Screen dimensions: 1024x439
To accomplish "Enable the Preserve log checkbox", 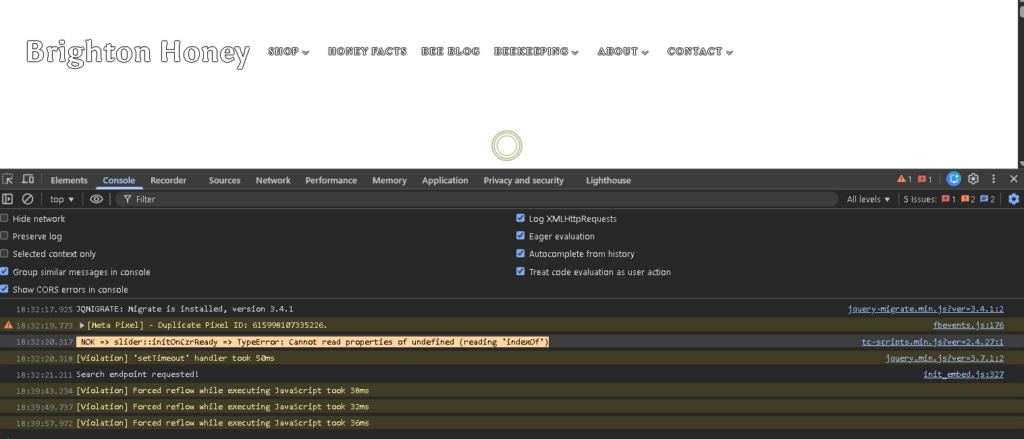I will 5,236.
